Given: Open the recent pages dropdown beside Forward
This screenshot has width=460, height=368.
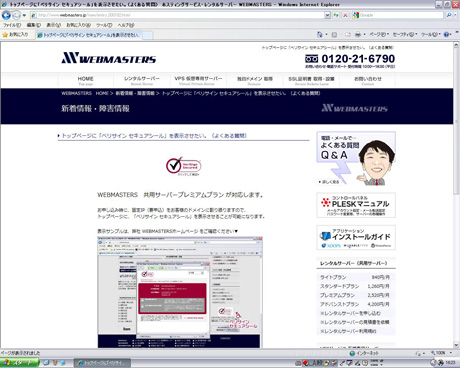Looking at the screenshot, I should (x=24, y=15).
